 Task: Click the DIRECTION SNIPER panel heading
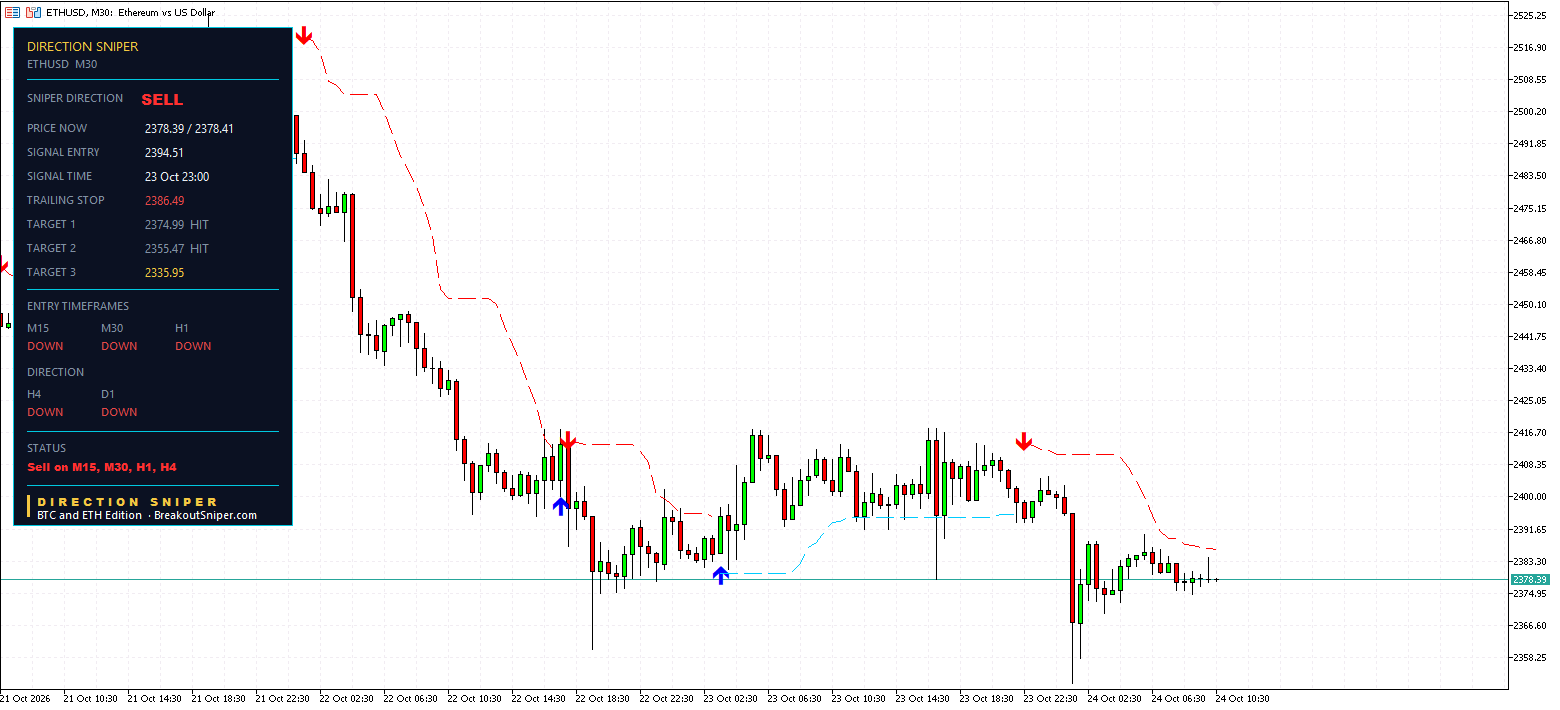83,47
